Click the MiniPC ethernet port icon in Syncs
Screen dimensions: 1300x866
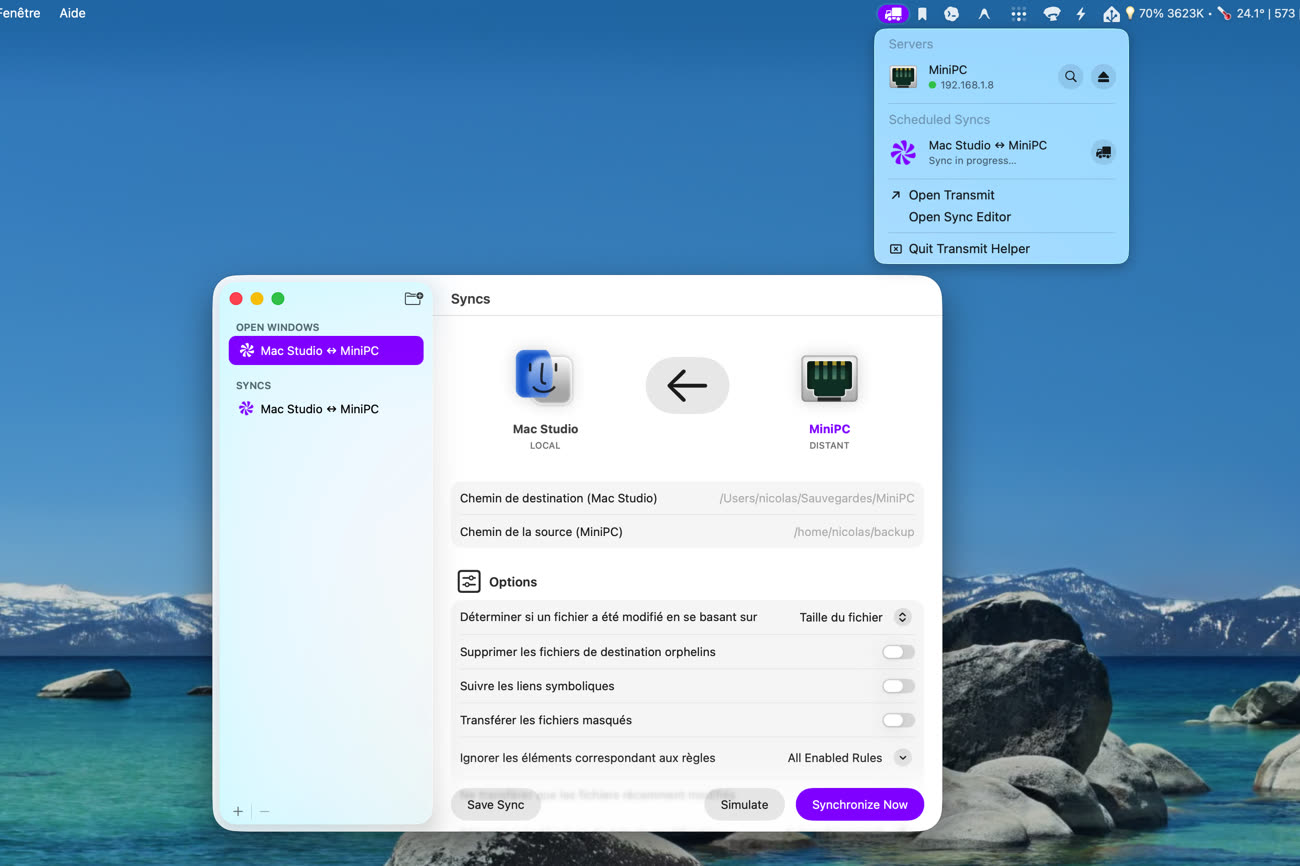(x=829, y=378)
